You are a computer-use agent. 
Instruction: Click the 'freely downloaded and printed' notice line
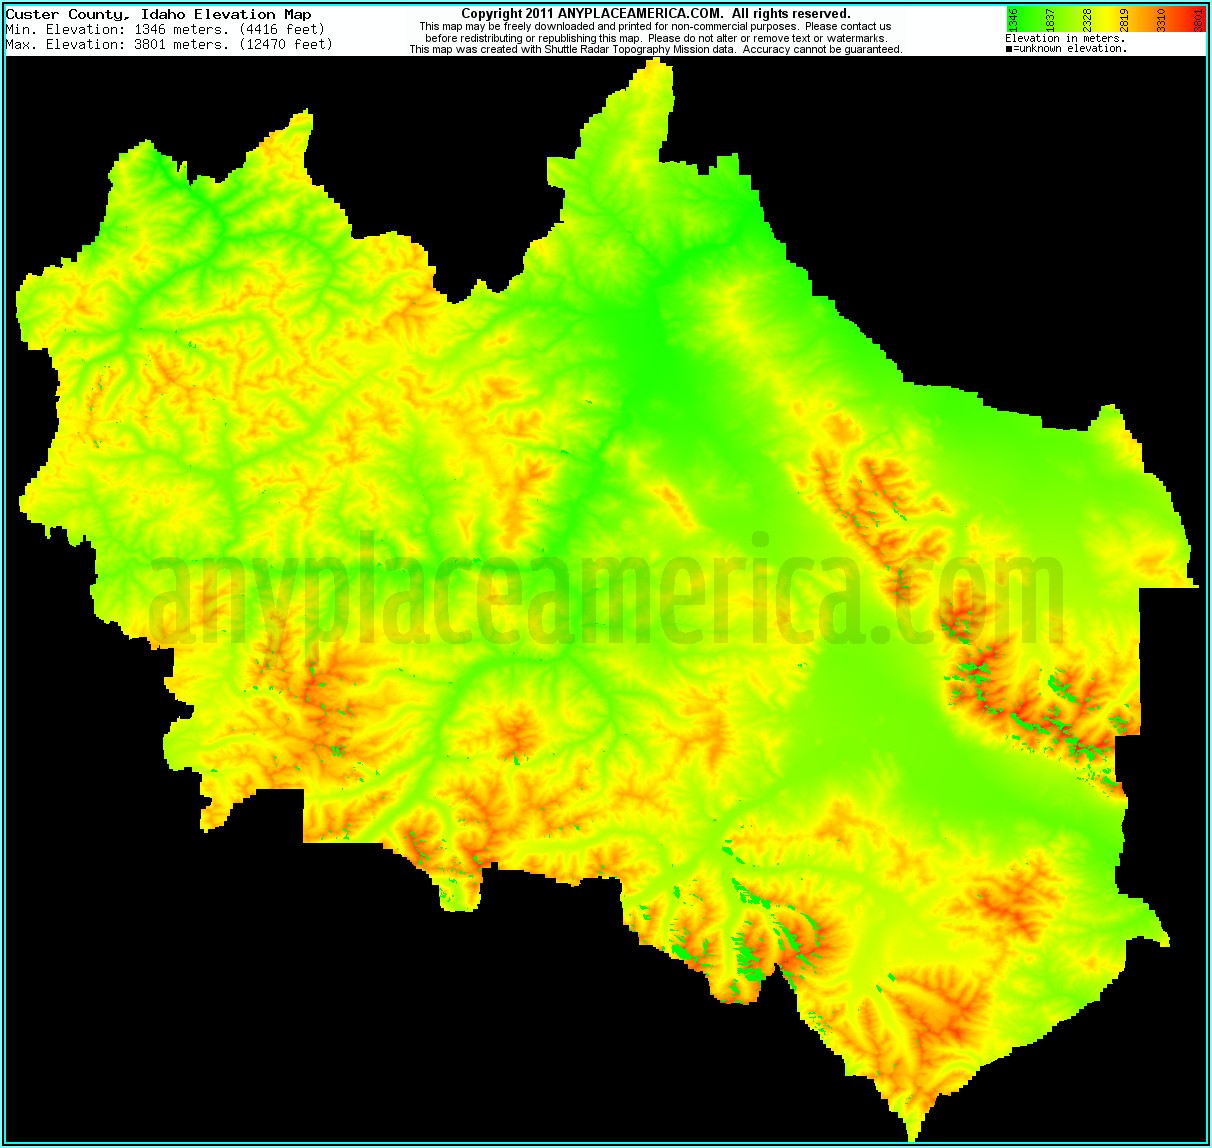point(655,26)
